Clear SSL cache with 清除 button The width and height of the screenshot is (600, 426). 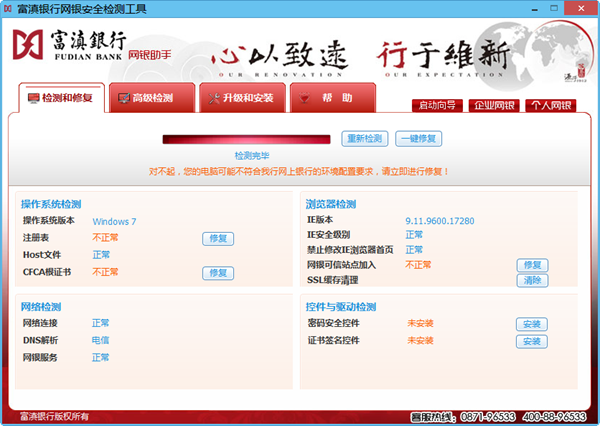click(532, 280)
